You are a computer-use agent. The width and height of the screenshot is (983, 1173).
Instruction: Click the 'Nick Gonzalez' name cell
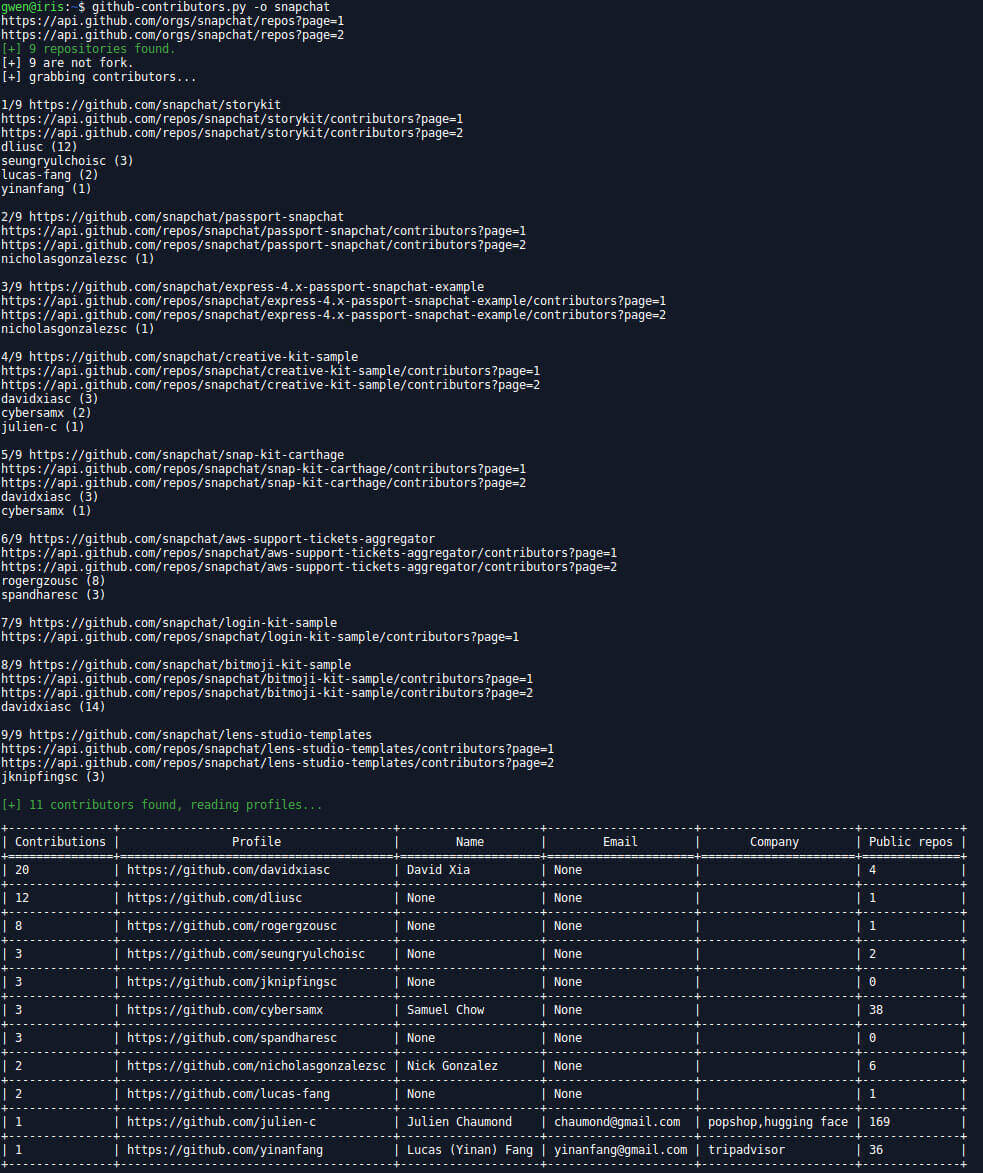tap(453, 1066)
